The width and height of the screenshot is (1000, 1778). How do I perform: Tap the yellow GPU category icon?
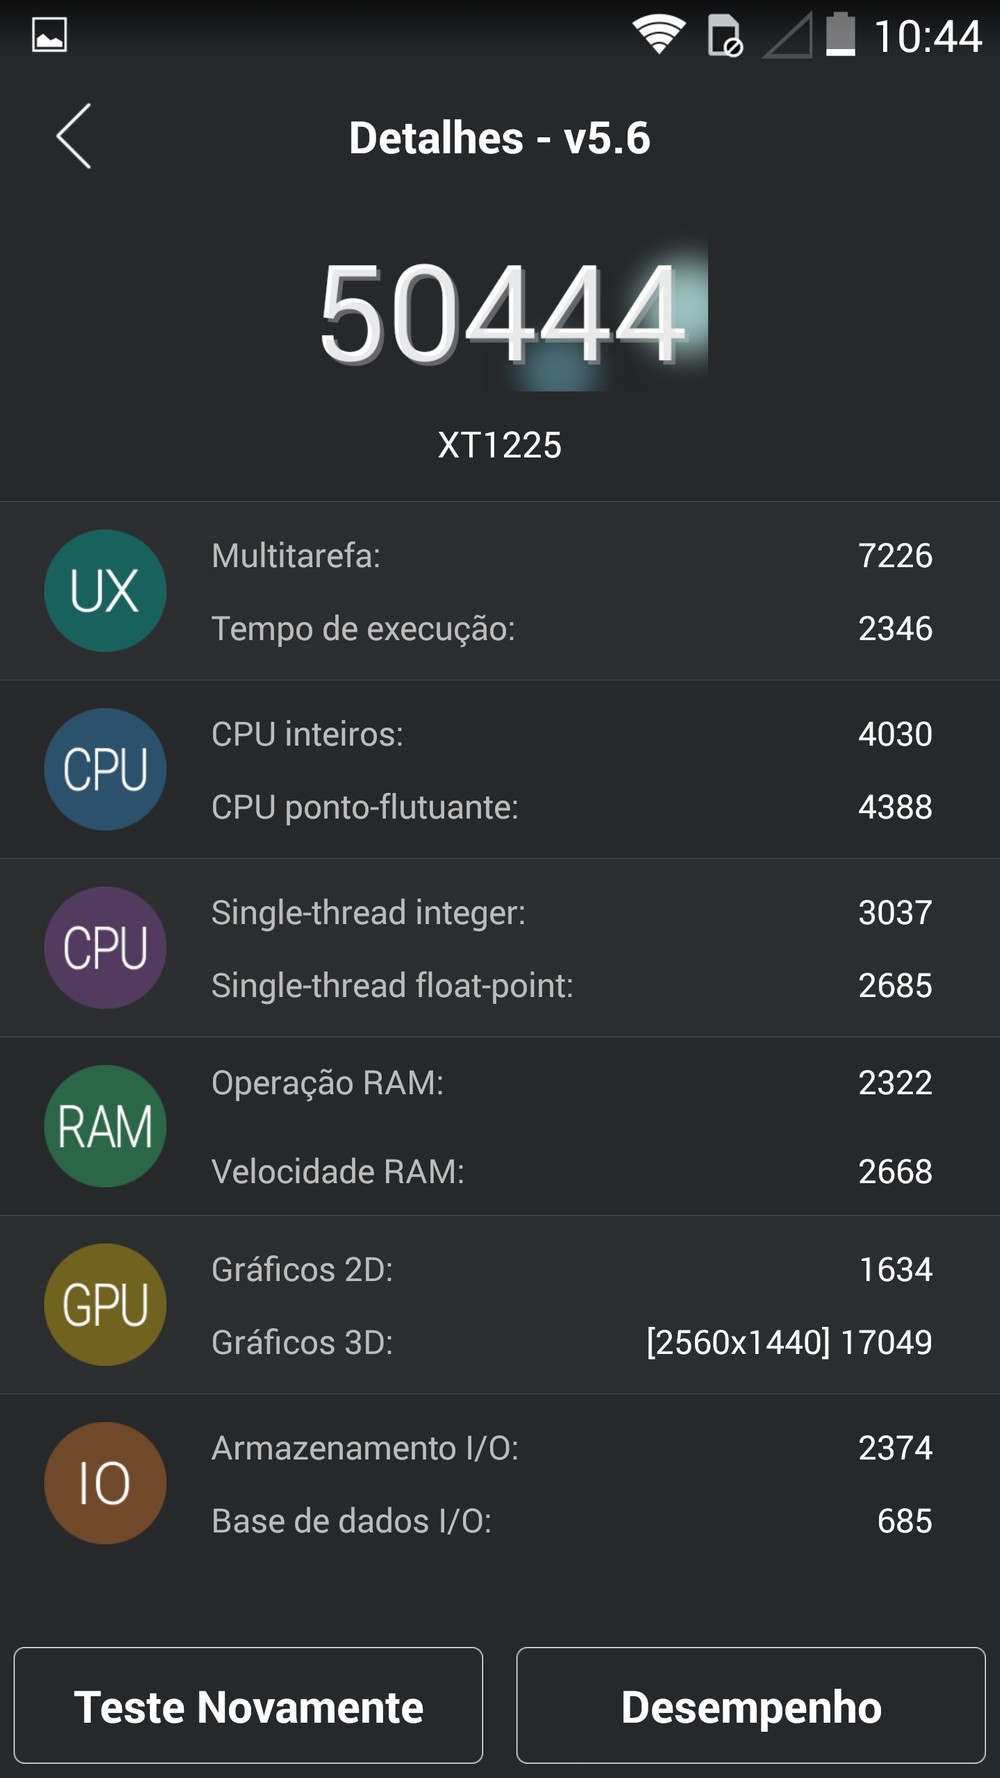[x=105, y=1304]
